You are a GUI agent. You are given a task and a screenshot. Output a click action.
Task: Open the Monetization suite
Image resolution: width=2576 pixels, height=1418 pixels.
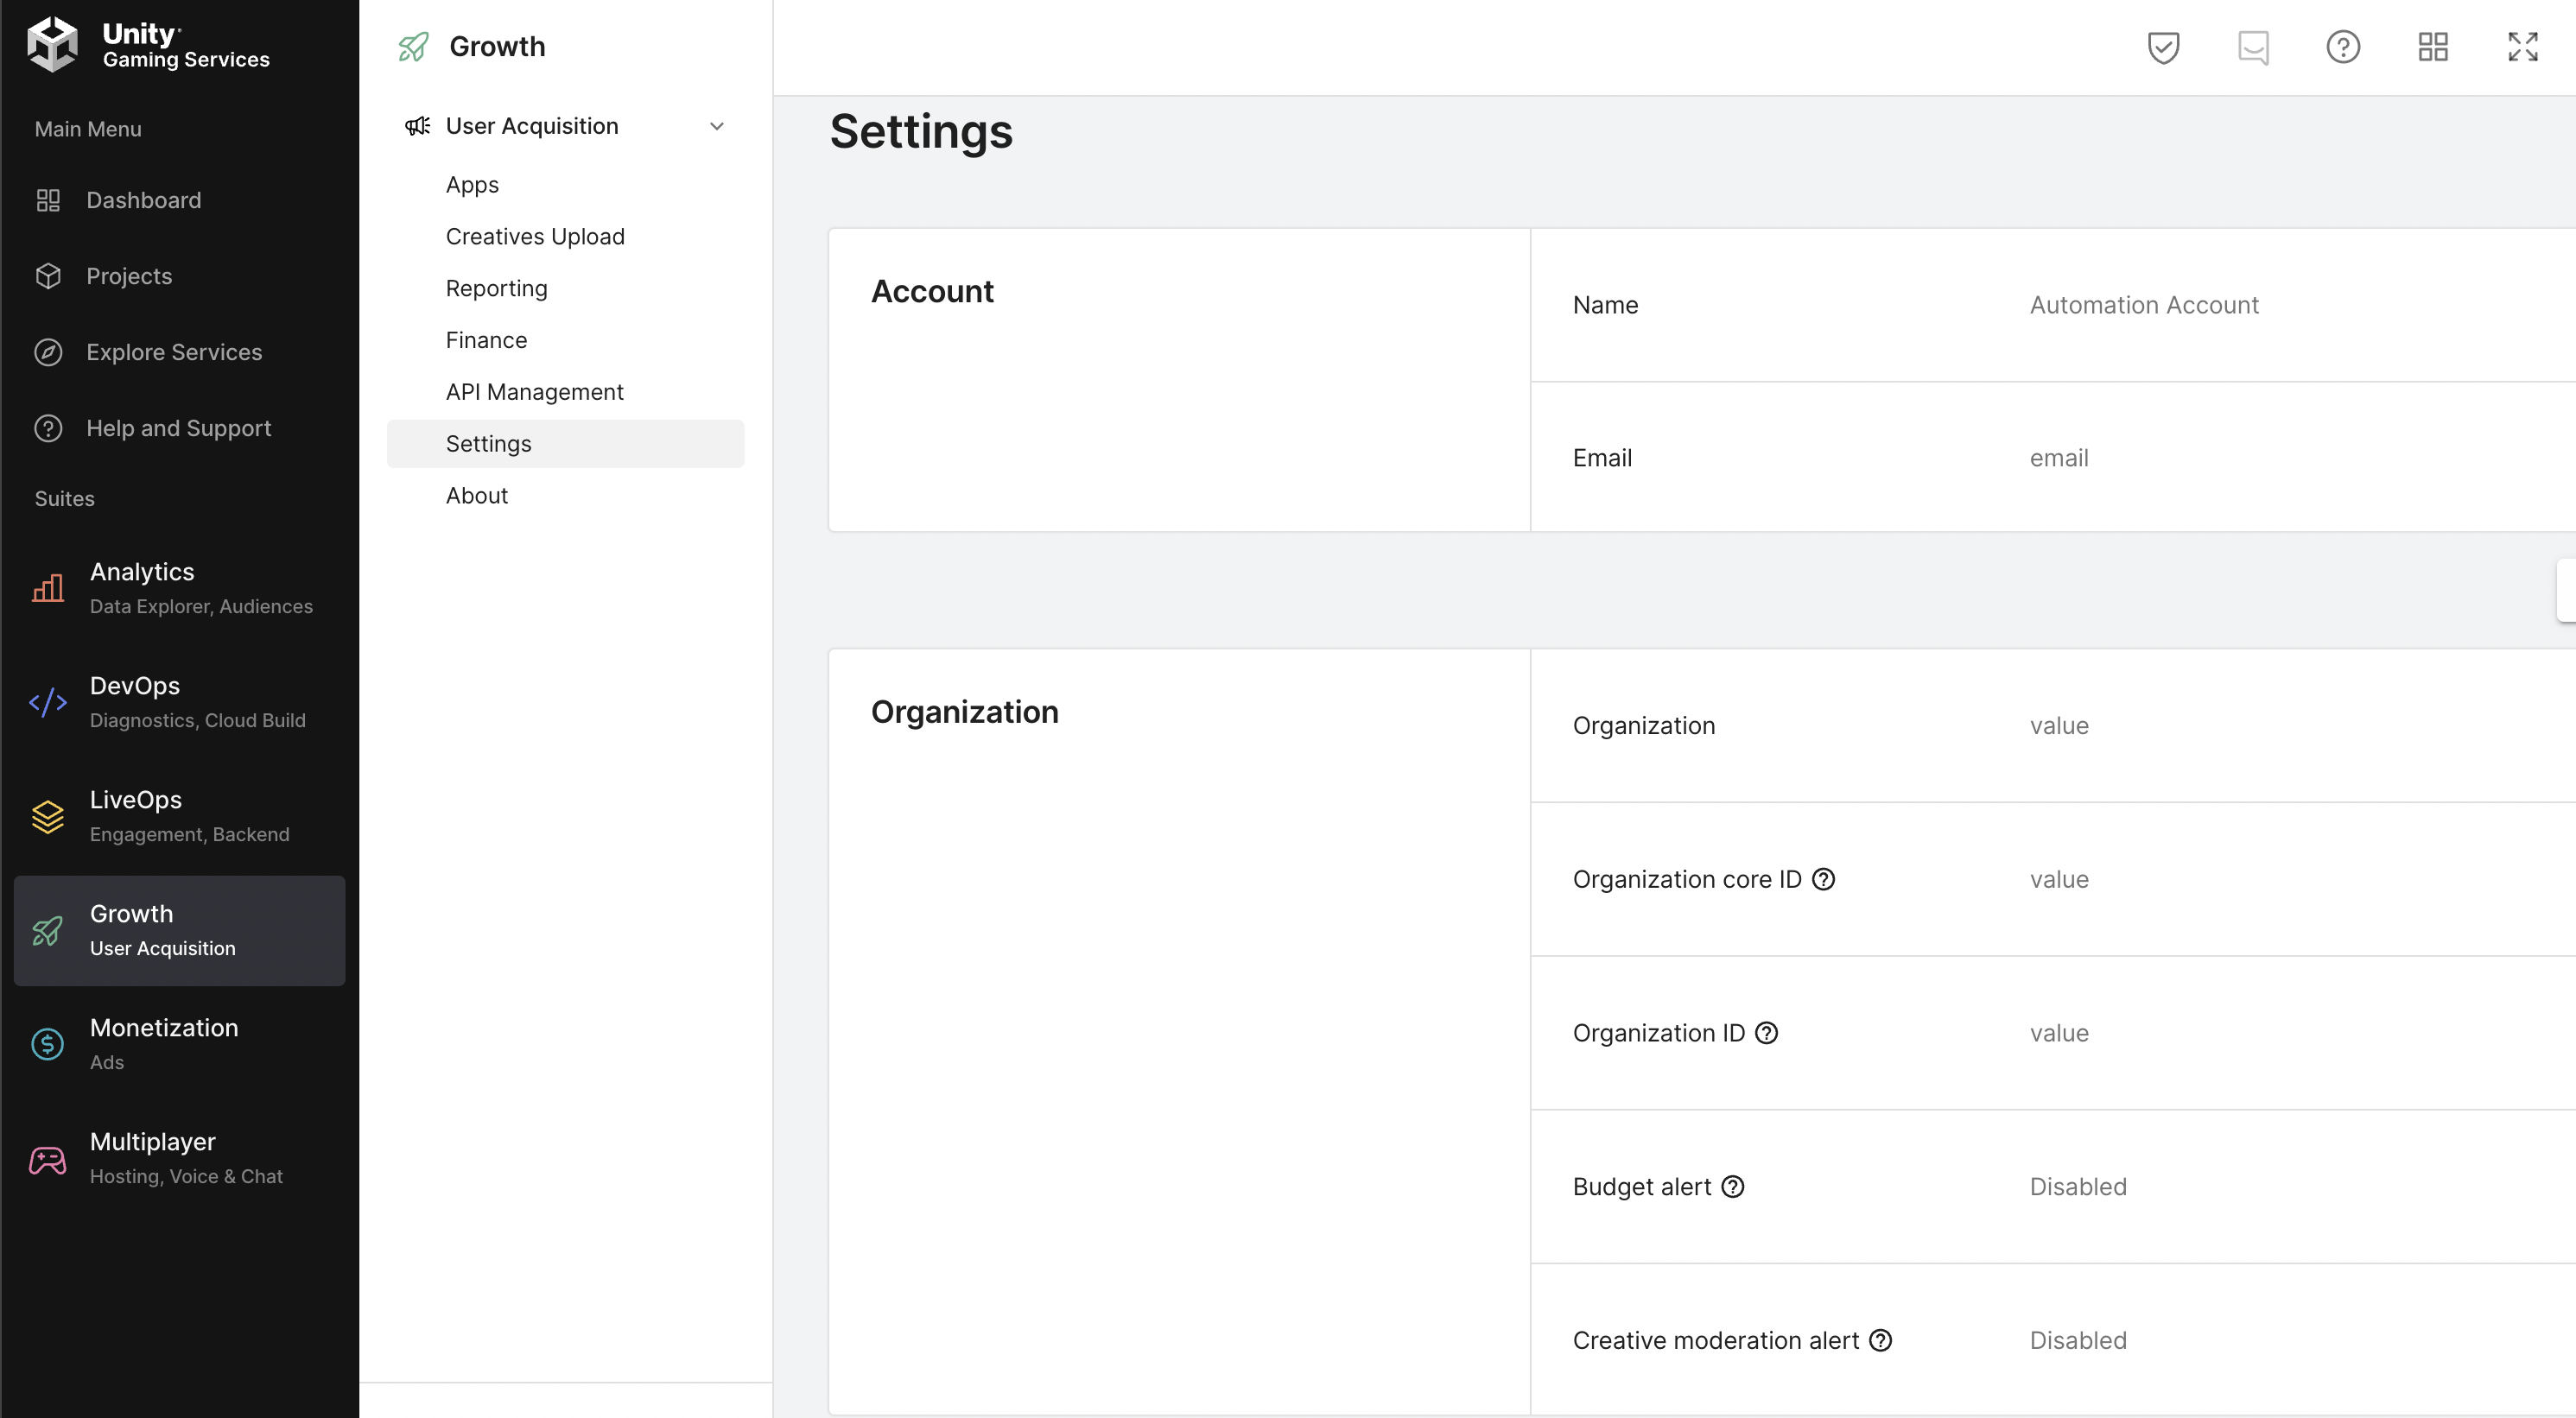(x=179, y=1044)
